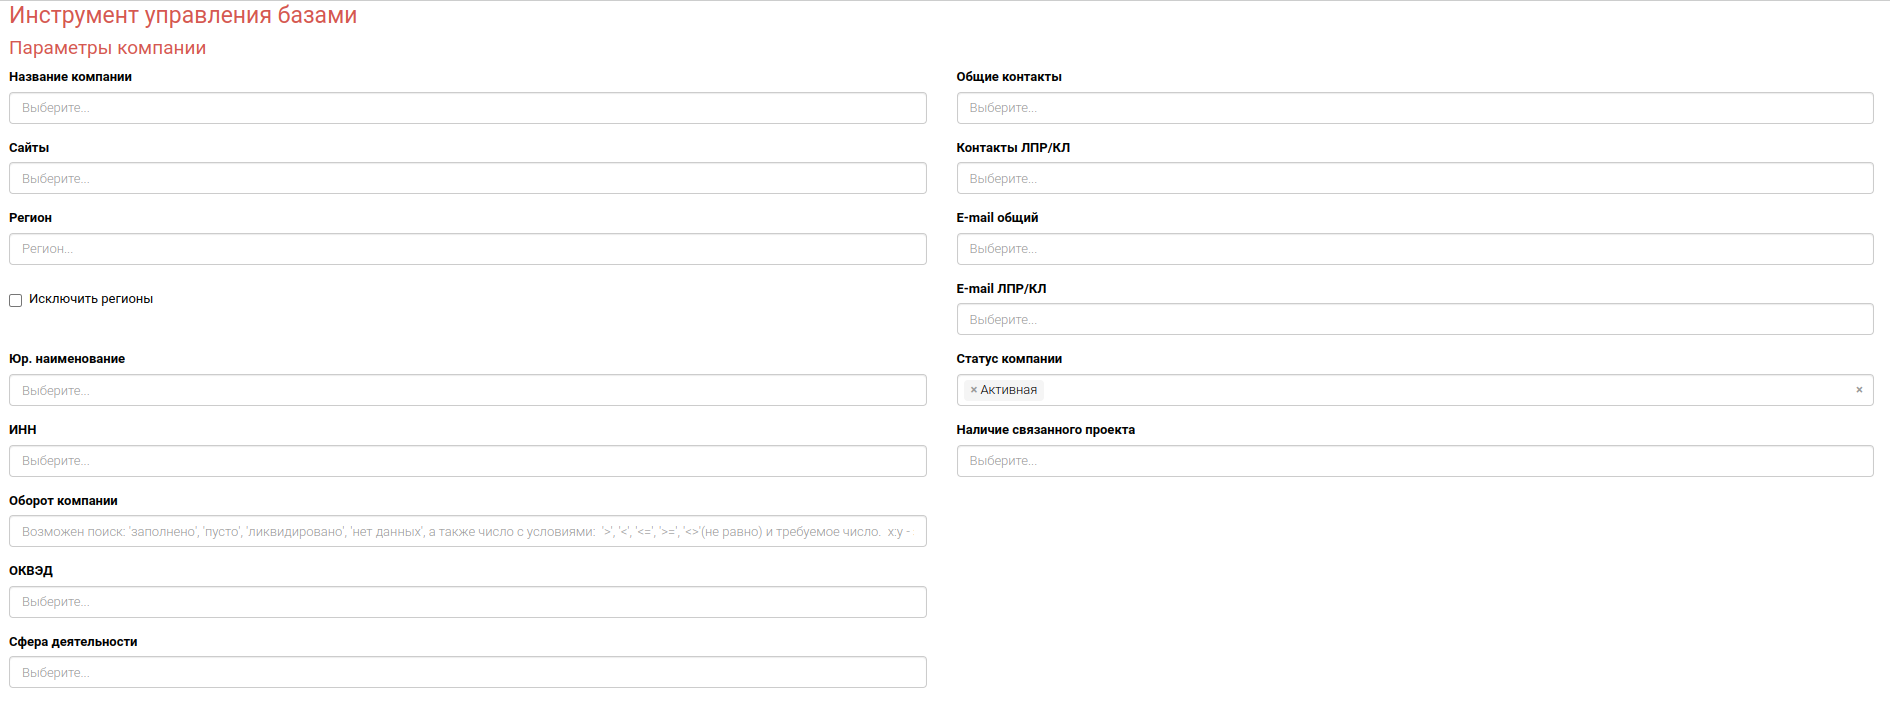Open the ИНН selection field

click(x=467, y=461)
